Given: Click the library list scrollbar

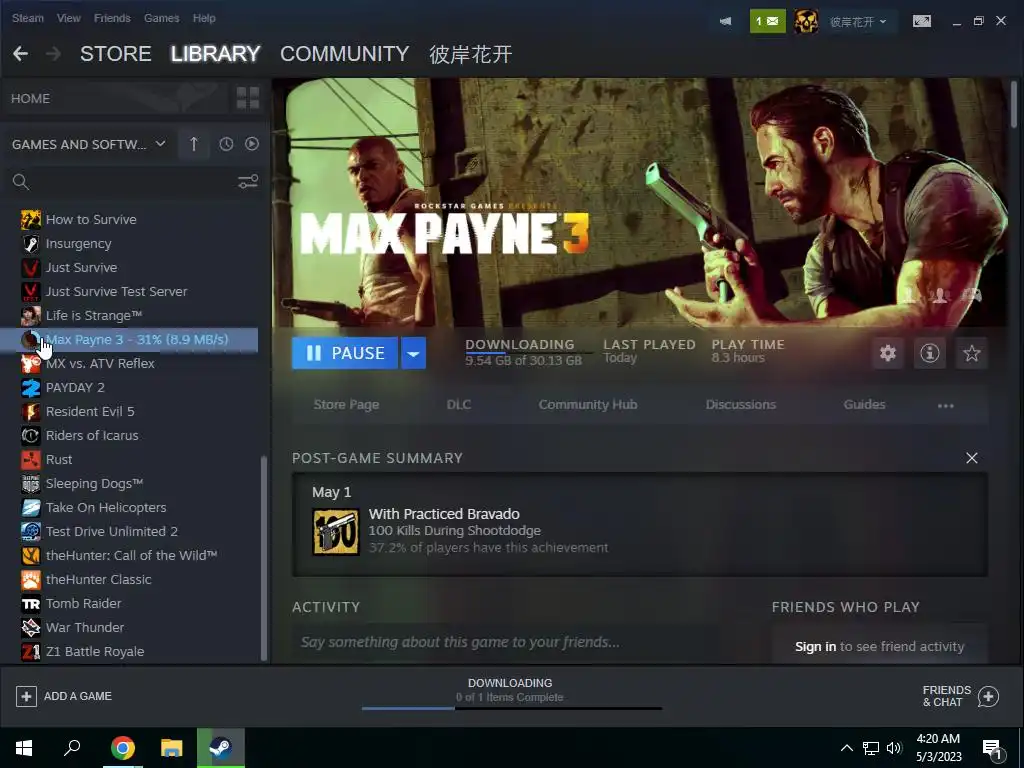Looking at the screenshot, I should tap(264, 559).
